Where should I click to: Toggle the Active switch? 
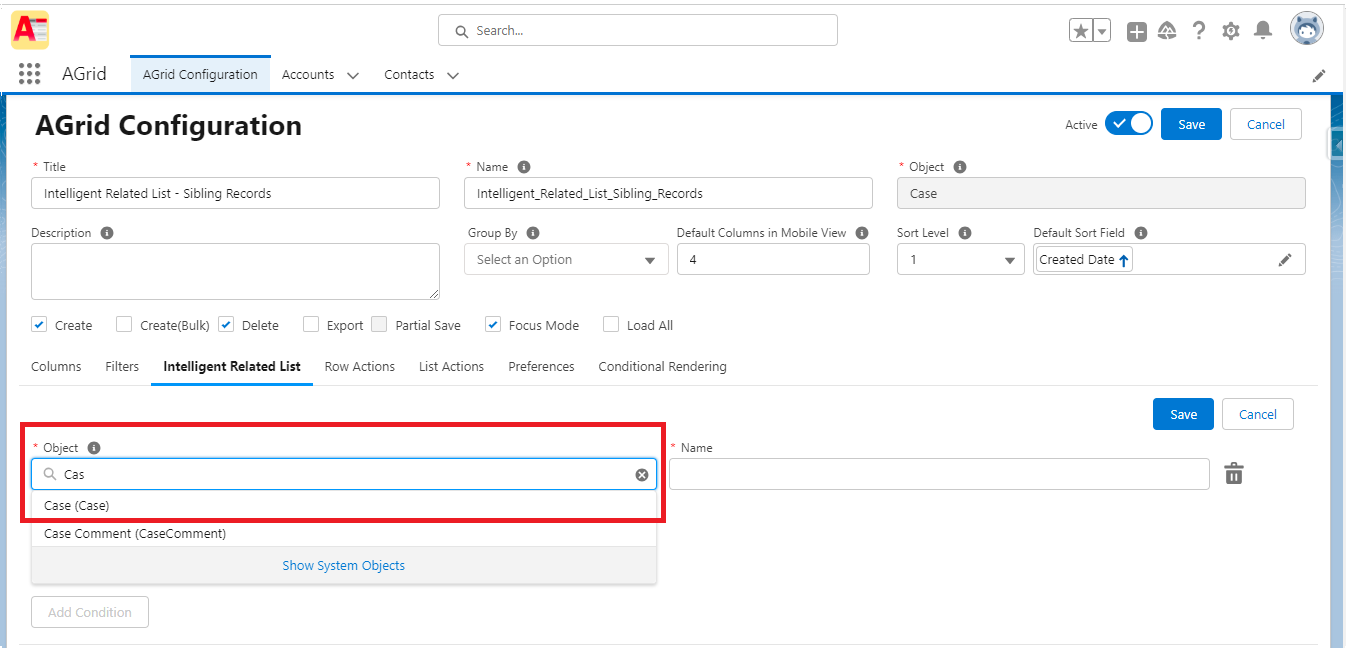[x=1129, y=124]
